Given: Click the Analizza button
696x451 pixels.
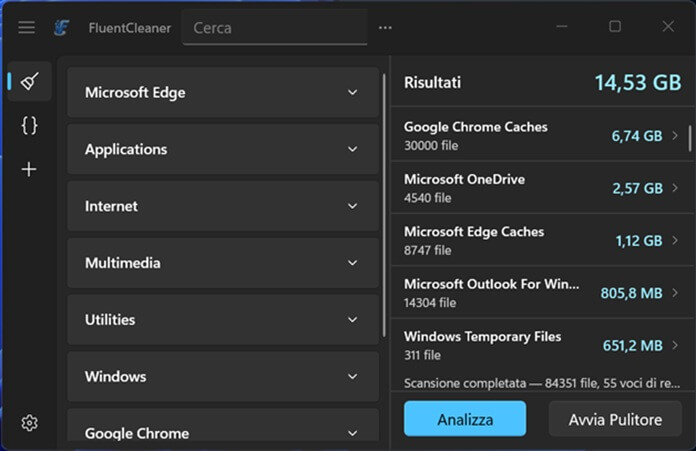Looking at the screenshot, I should pos(465,419).
